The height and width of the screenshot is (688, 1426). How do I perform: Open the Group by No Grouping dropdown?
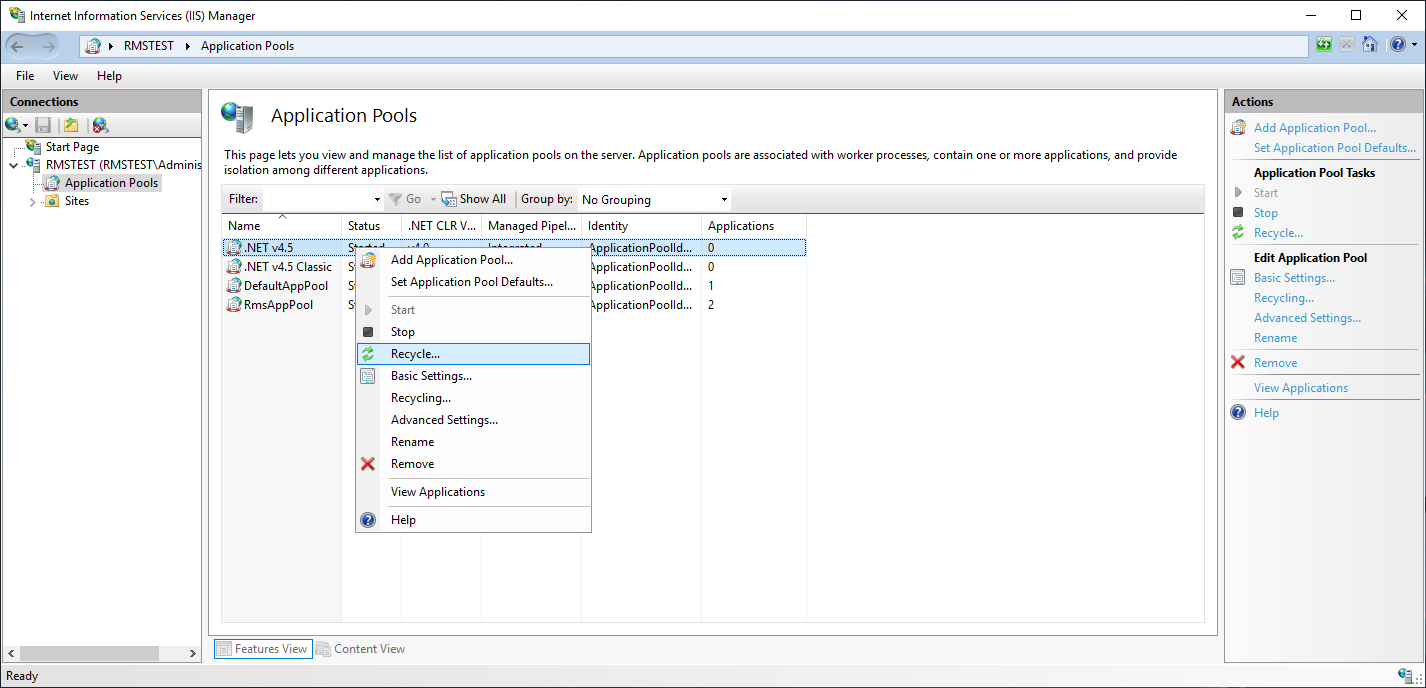coord(655,199)
